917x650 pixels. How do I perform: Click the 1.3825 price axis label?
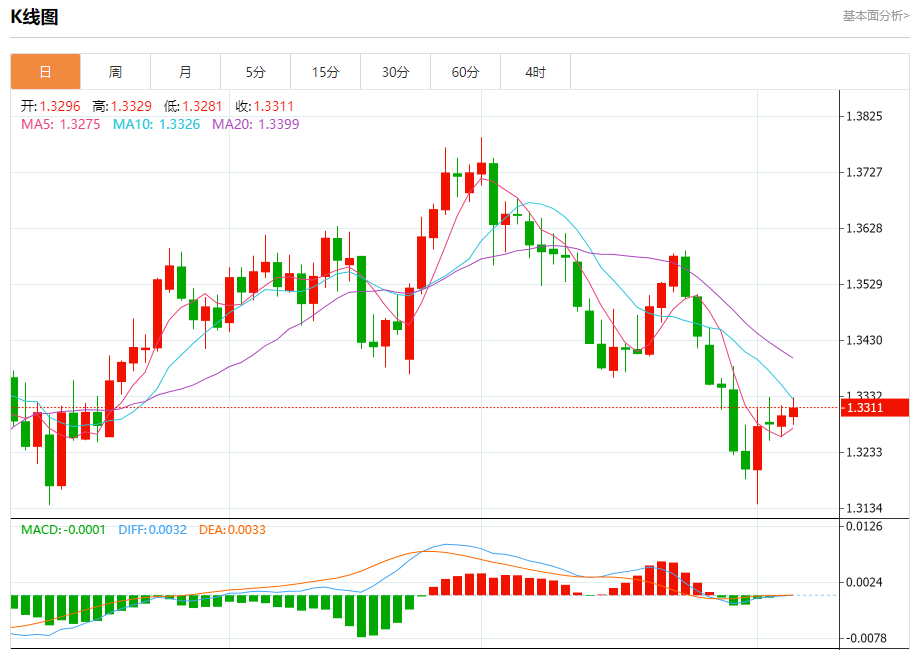point(864,116)
